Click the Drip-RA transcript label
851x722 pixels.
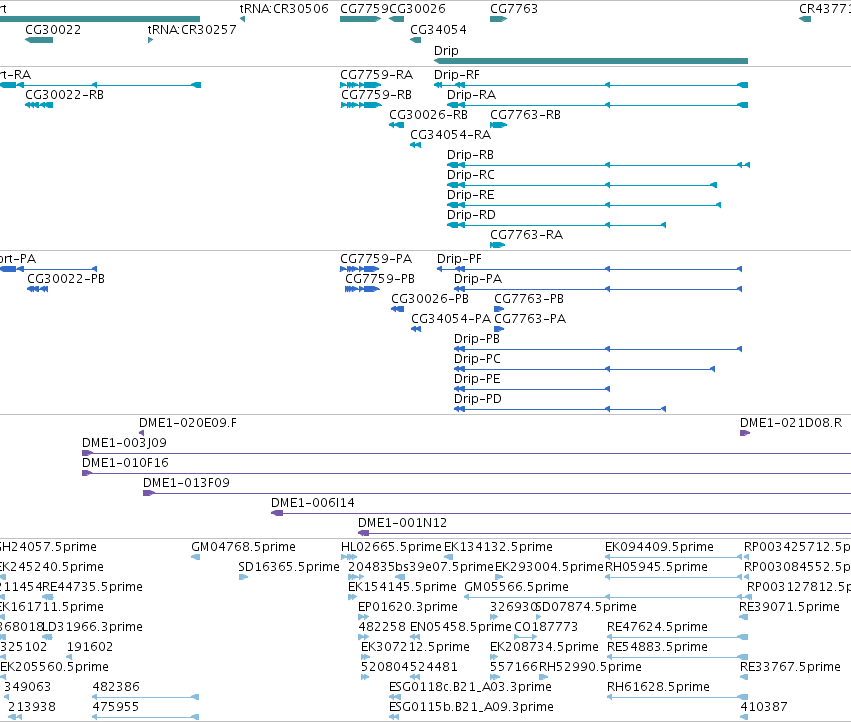pos(472,94)
